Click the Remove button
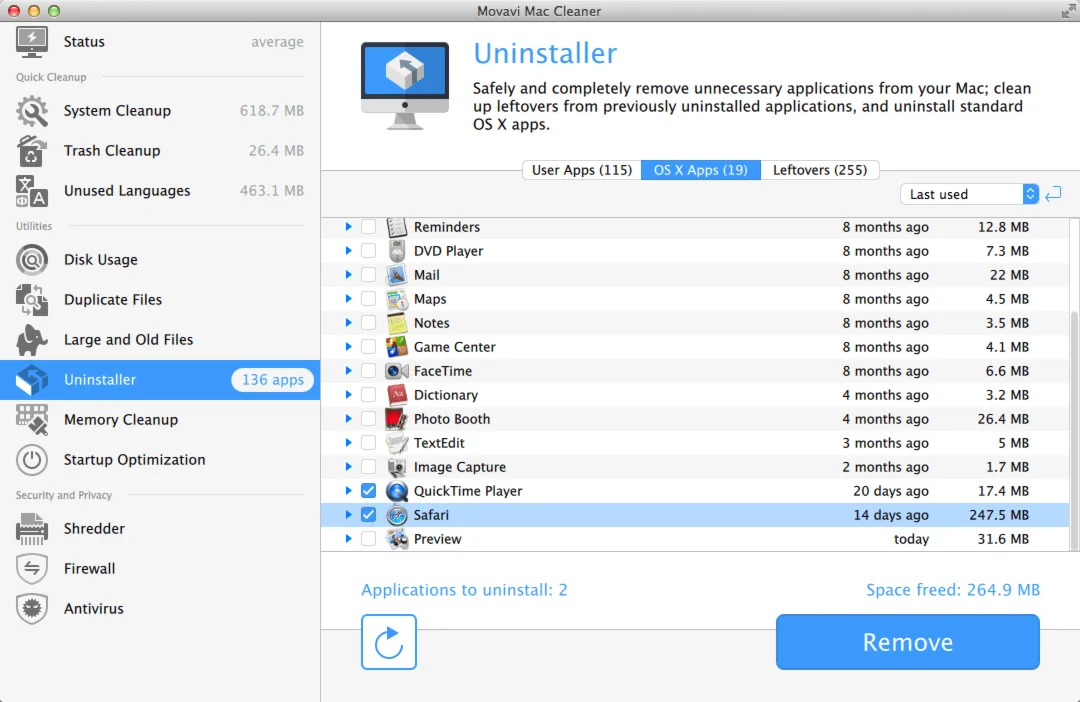 (907, 642)
